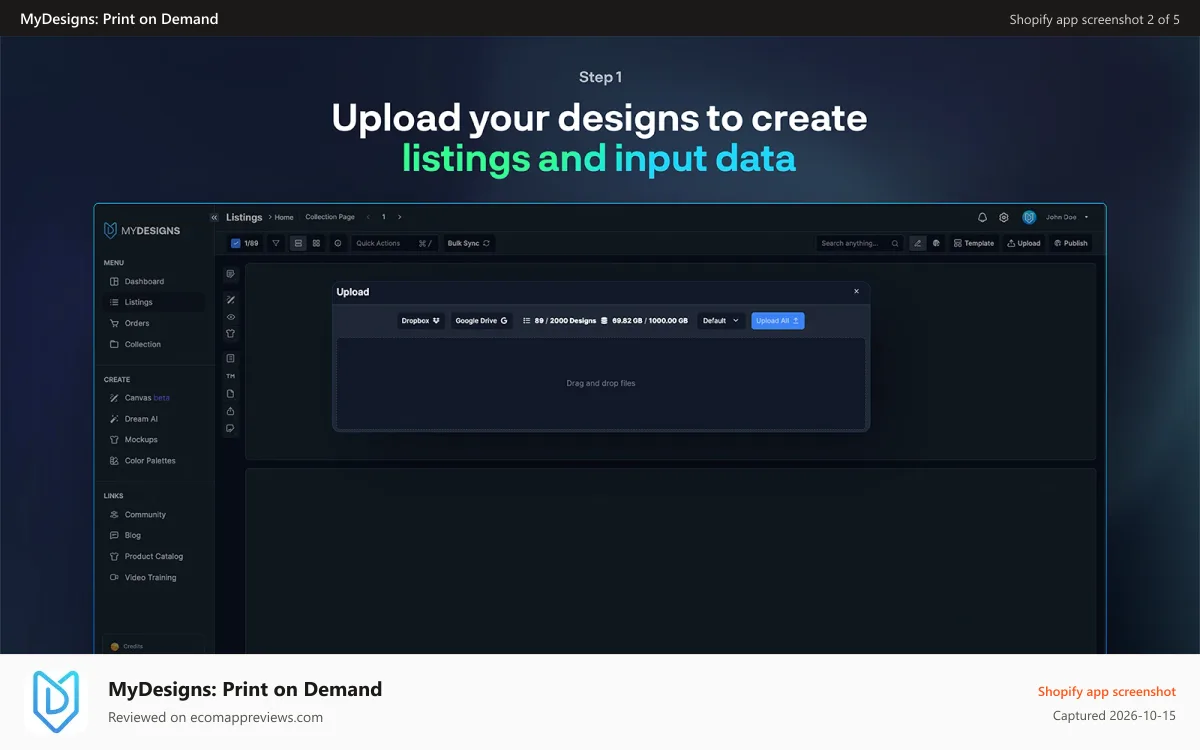Open the Template button
Screen dimensions: 1200x750
pyautogui.click(x=974, y=243)
